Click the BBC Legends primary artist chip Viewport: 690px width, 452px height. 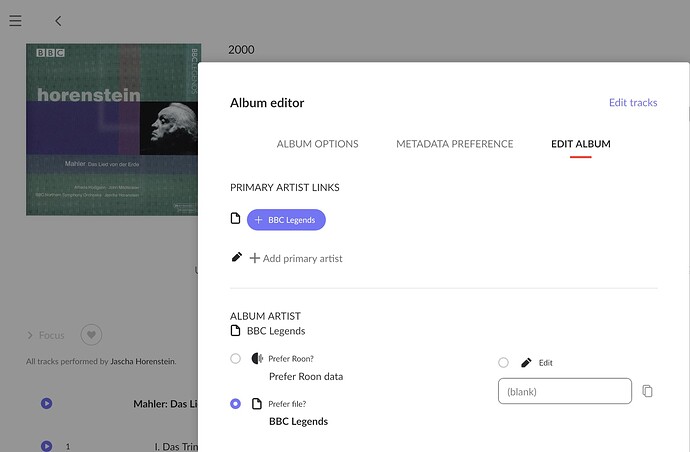pyautogui.click(x=286, y=220)
